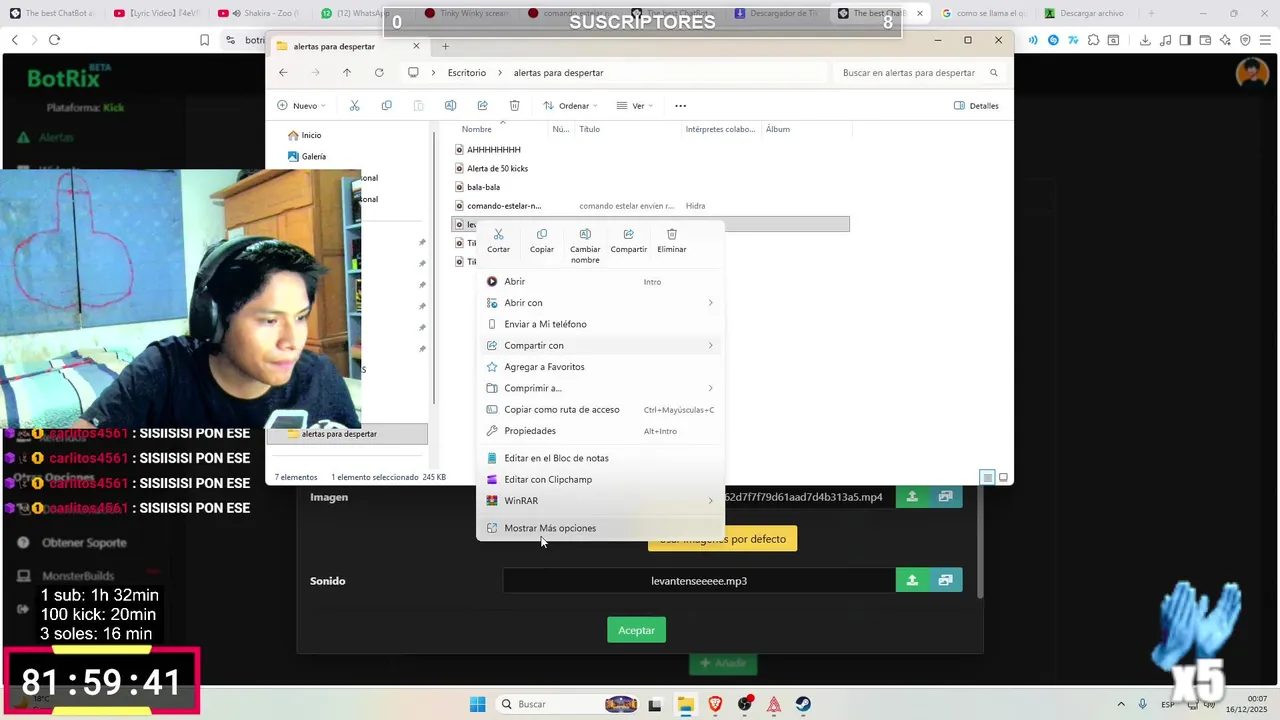Screen dimensions: 1280x720
Task: Sort by the Nombre column header
Action: 476,129
